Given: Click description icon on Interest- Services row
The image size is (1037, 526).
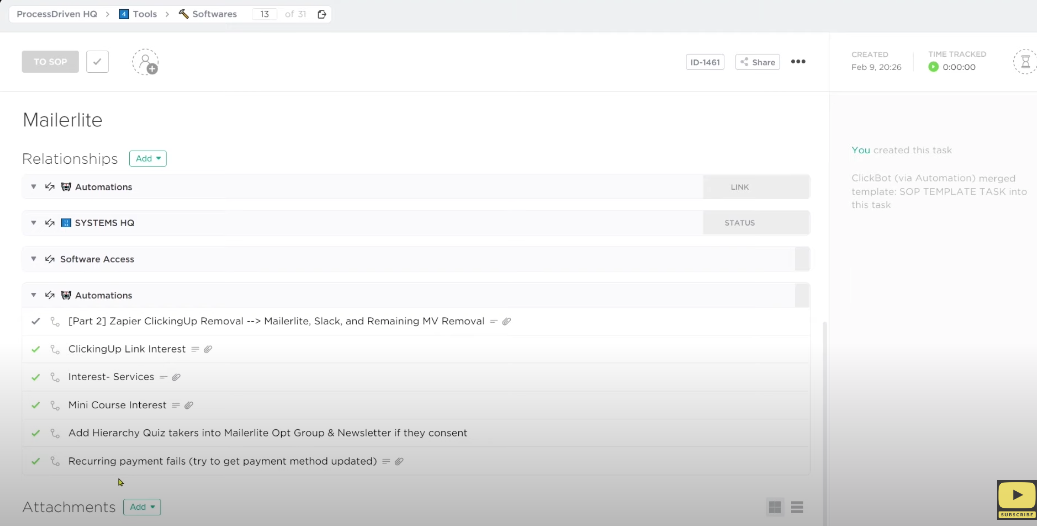Looking at the screenshot, I should click(163, 377).
